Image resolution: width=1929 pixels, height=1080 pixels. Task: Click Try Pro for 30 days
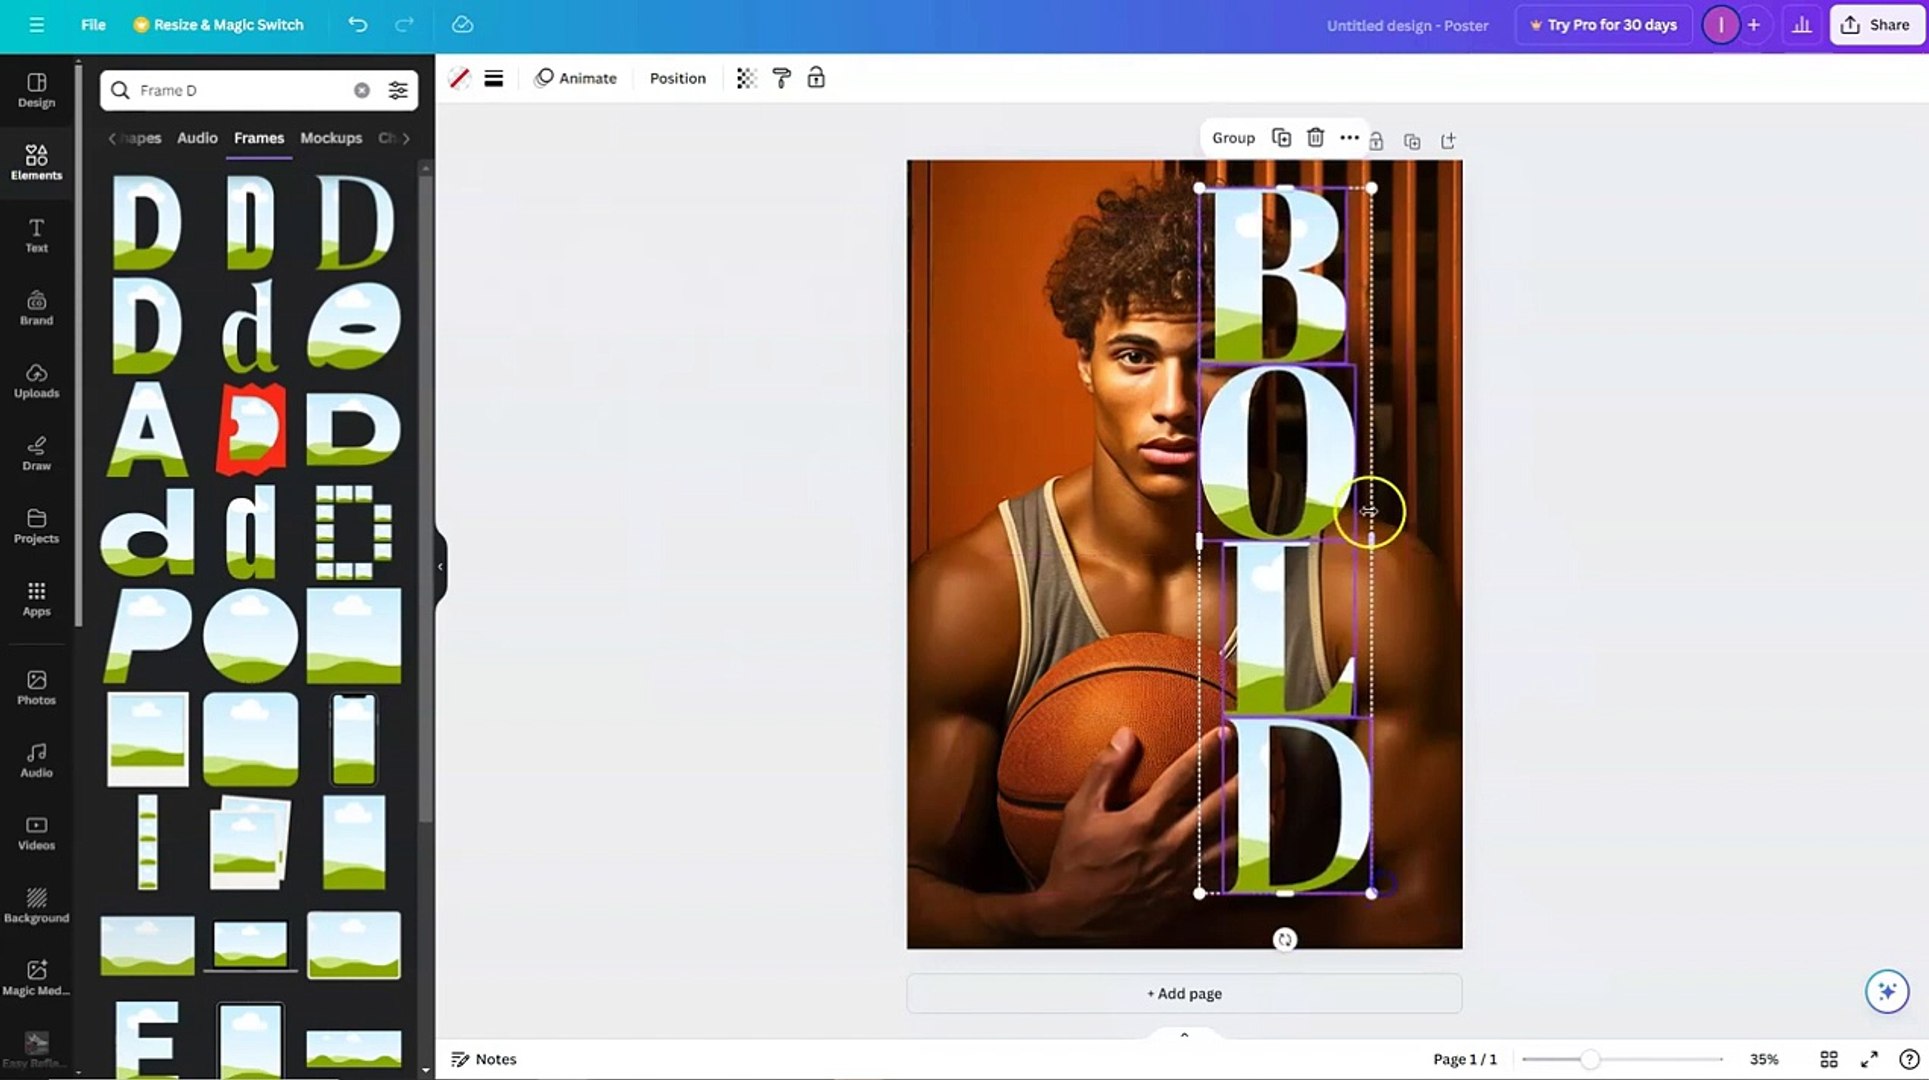pos(1603,24)
